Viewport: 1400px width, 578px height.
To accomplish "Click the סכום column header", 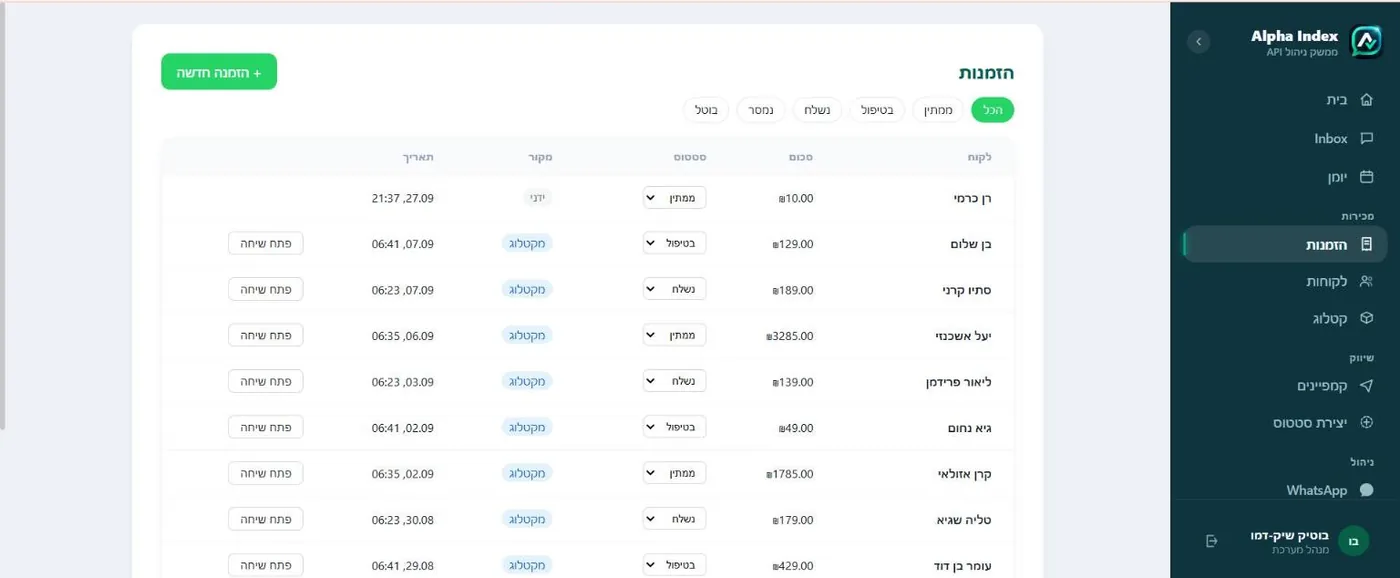I will click(x=801, y=157).
